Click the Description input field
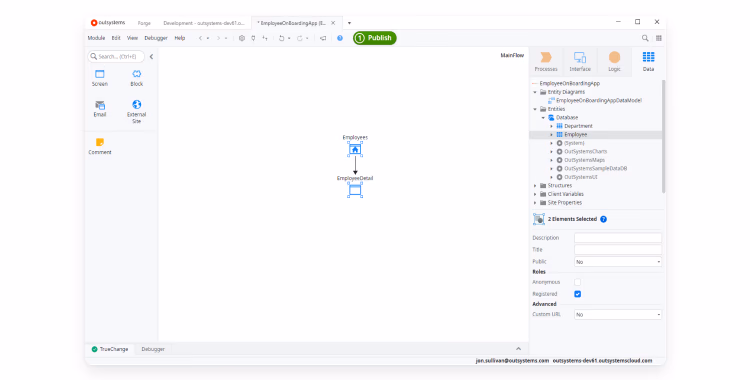 [618, 237]
